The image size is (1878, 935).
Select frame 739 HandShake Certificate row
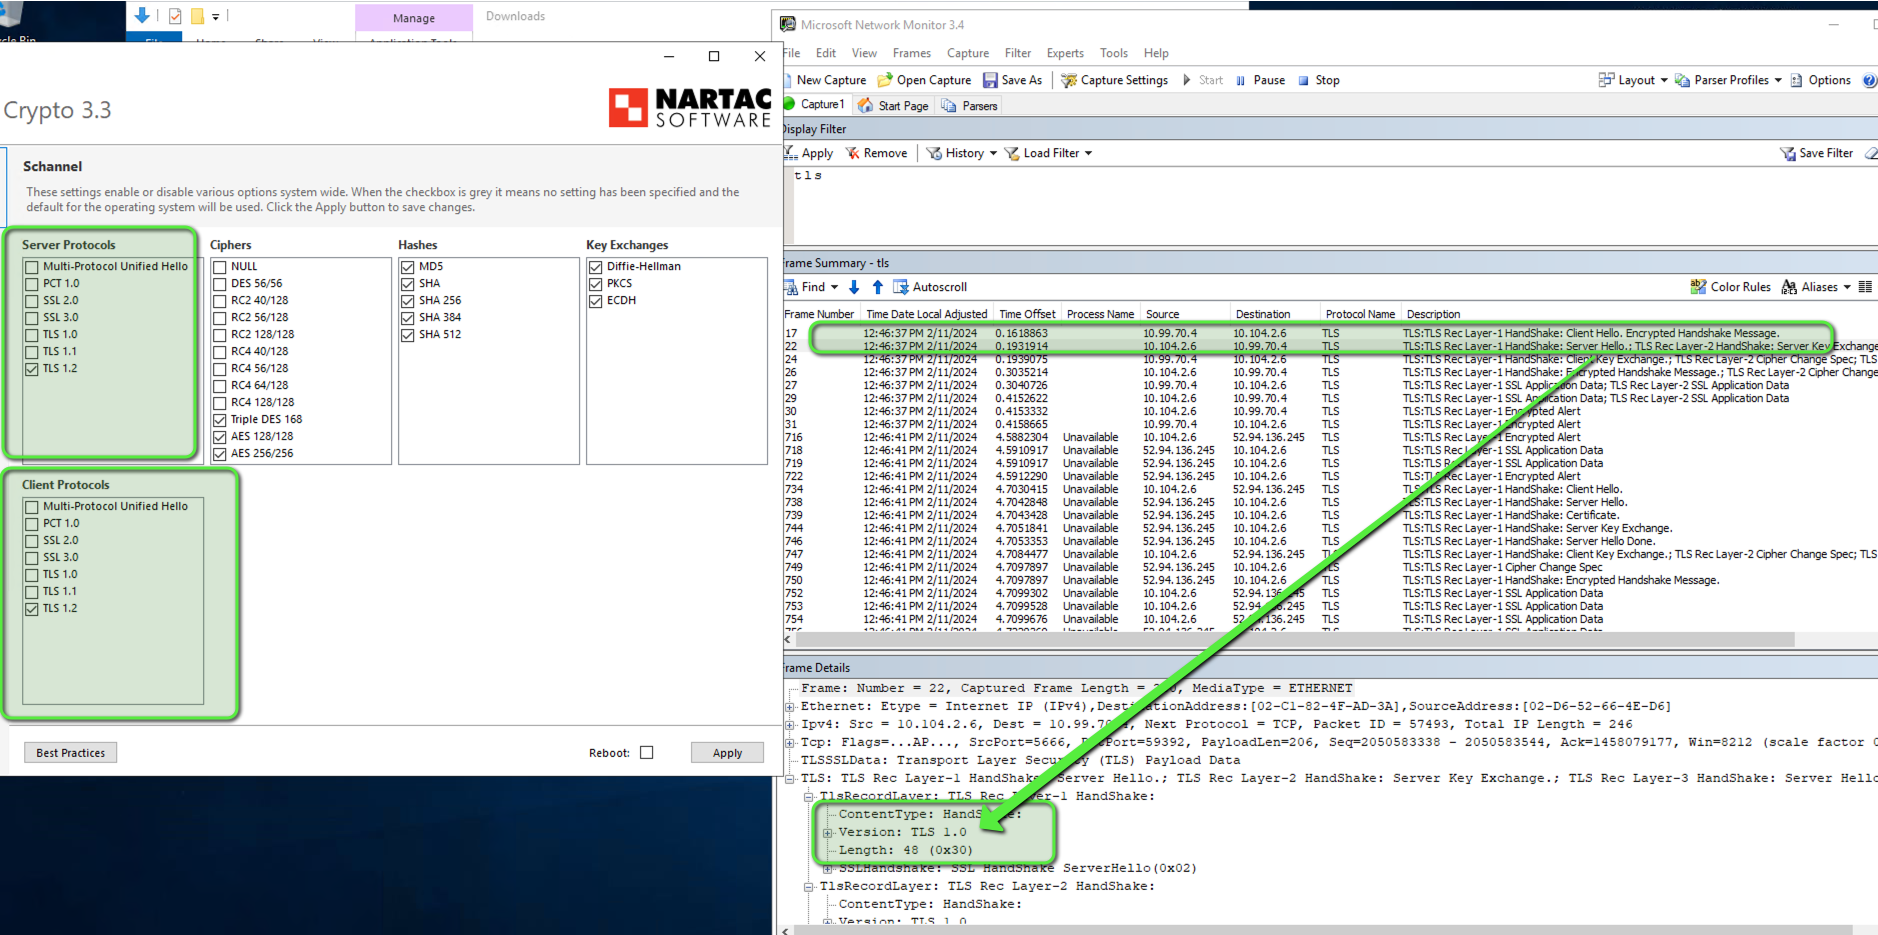point(1330,516)
